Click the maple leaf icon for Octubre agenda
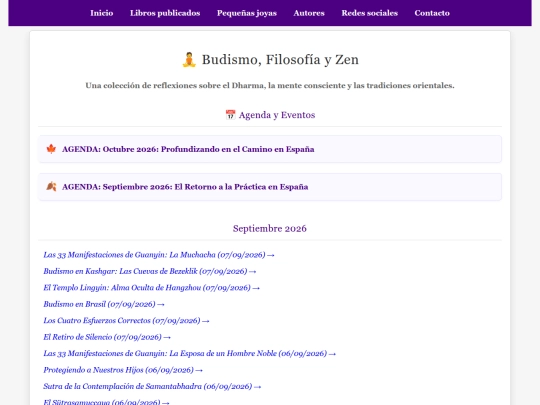 (x=51, y=149)
